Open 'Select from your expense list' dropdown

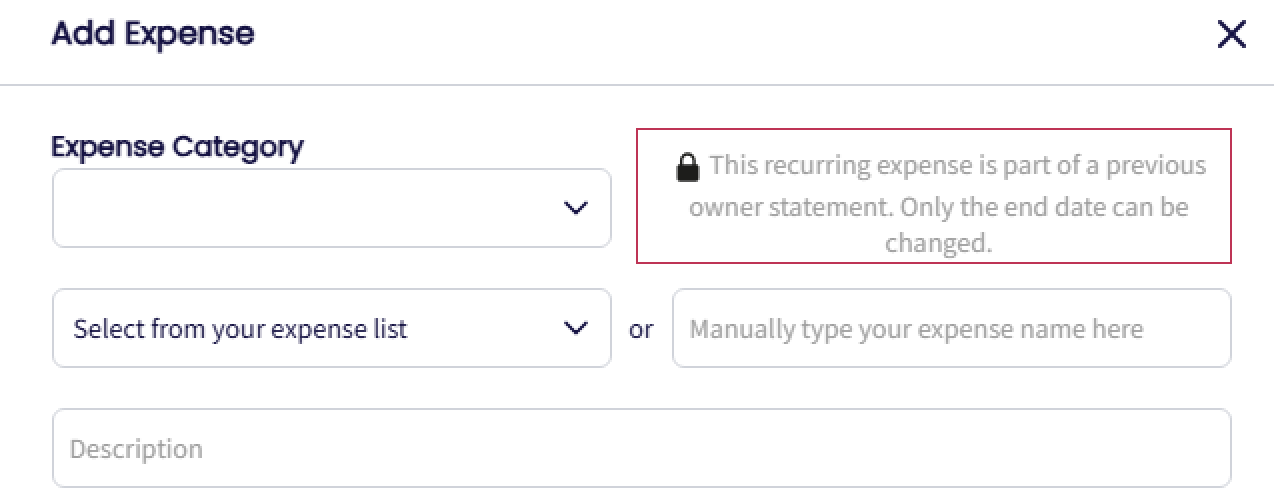pyautogui.click(x=331, y=328)
